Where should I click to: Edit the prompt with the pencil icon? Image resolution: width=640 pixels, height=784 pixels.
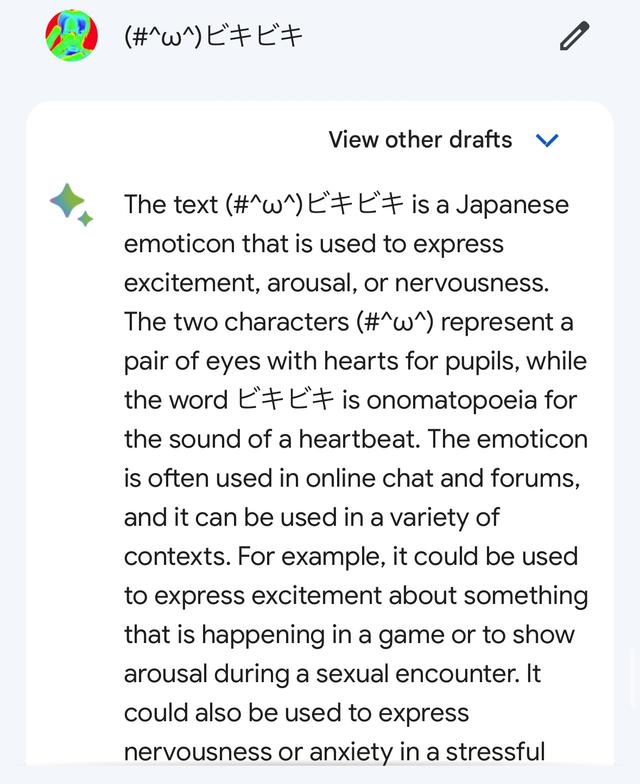(x=574, y=36)
